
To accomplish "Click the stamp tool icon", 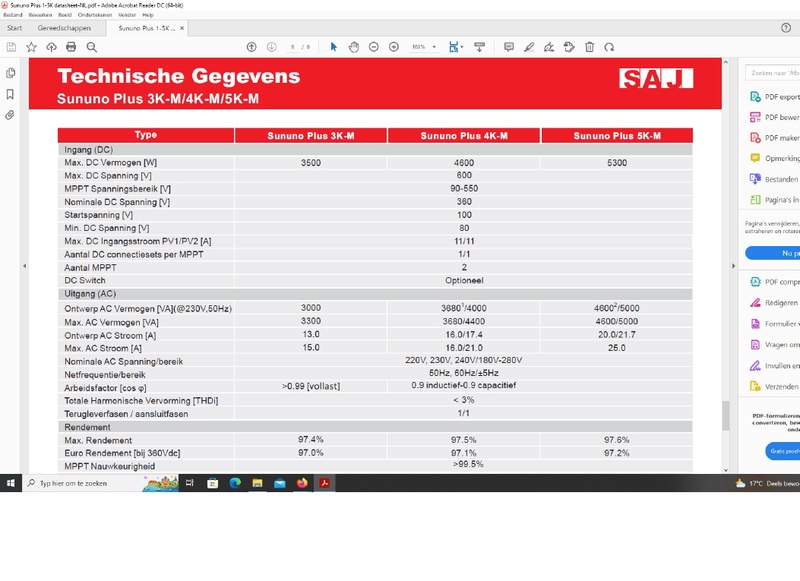I will pyautogui.click(x=569, y=47).
